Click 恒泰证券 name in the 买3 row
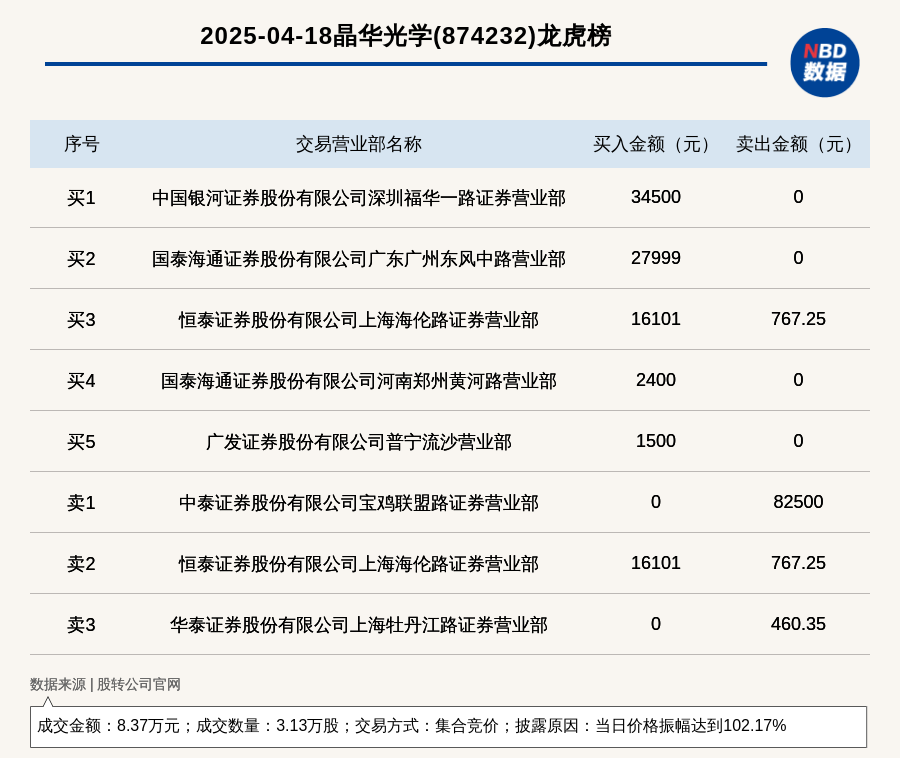900x758 pixels. tap(359, 320)
